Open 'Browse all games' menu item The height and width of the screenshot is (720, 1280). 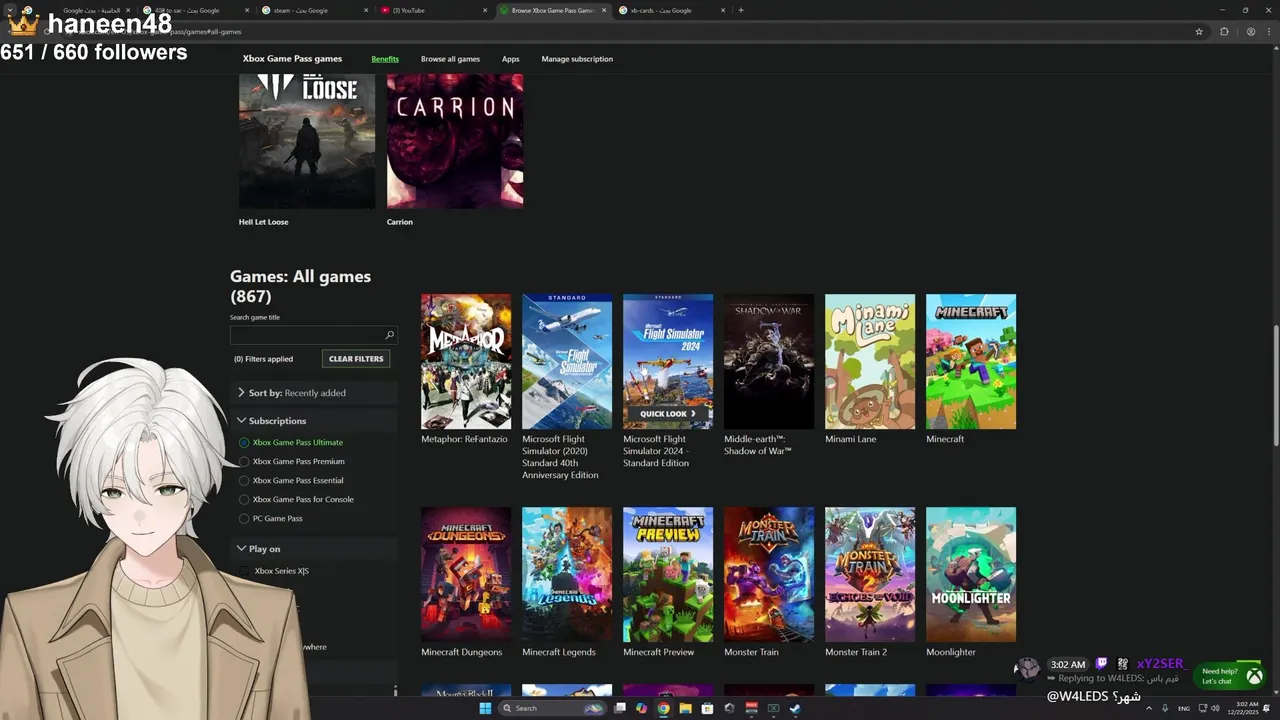point(450,59)
